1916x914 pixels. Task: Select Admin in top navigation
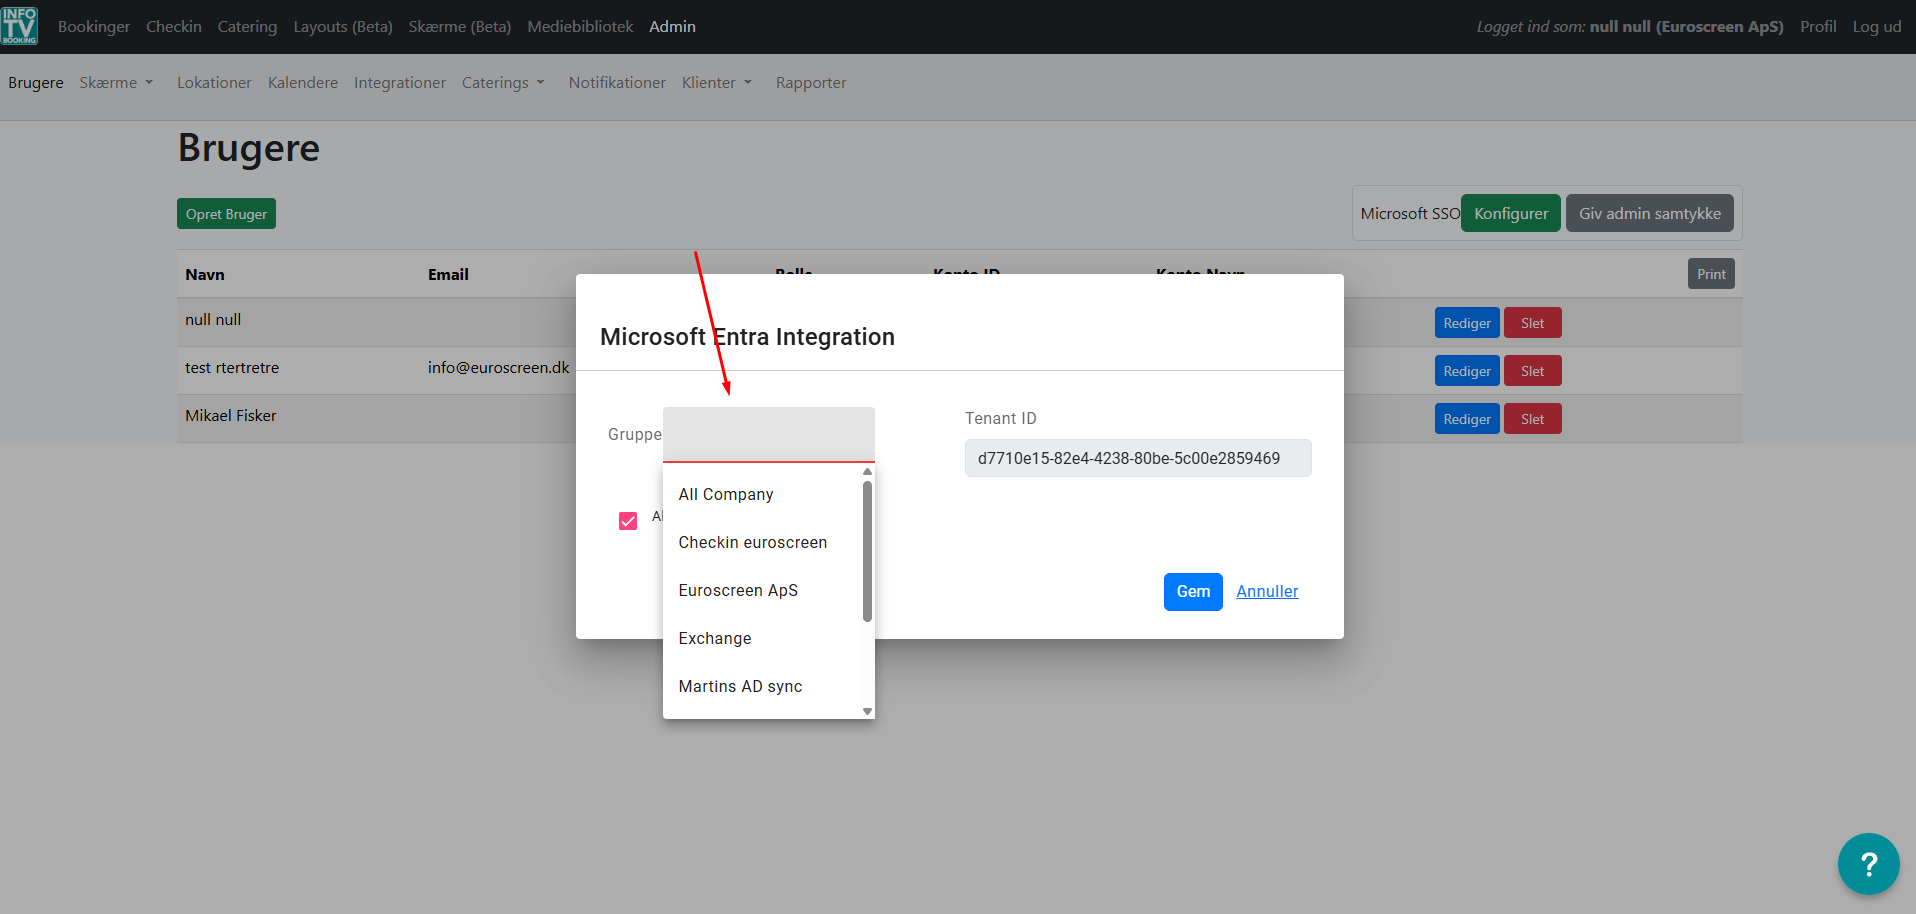click(x=672, y=26)
